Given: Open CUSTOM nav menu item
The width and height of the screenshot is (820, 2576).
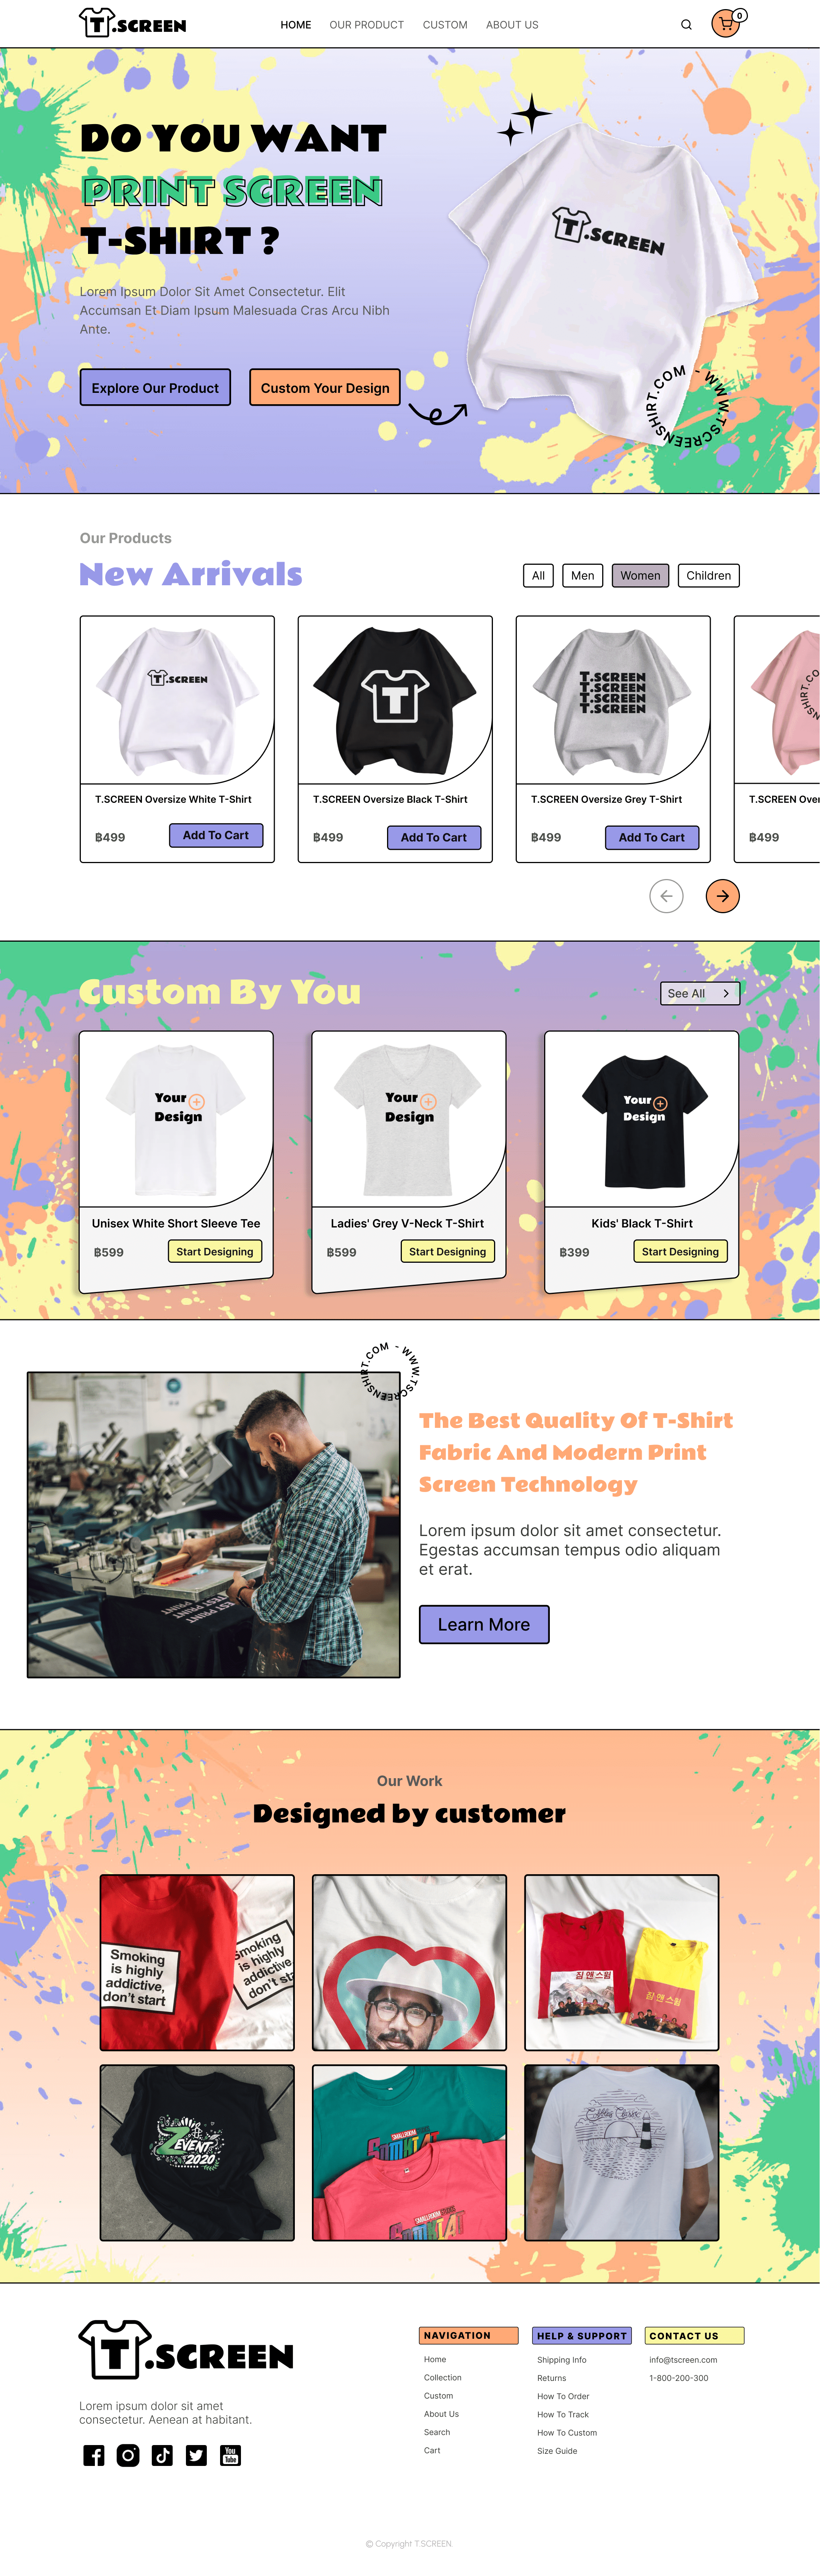Looking at the screenshot, I should (x=445, y=25).
